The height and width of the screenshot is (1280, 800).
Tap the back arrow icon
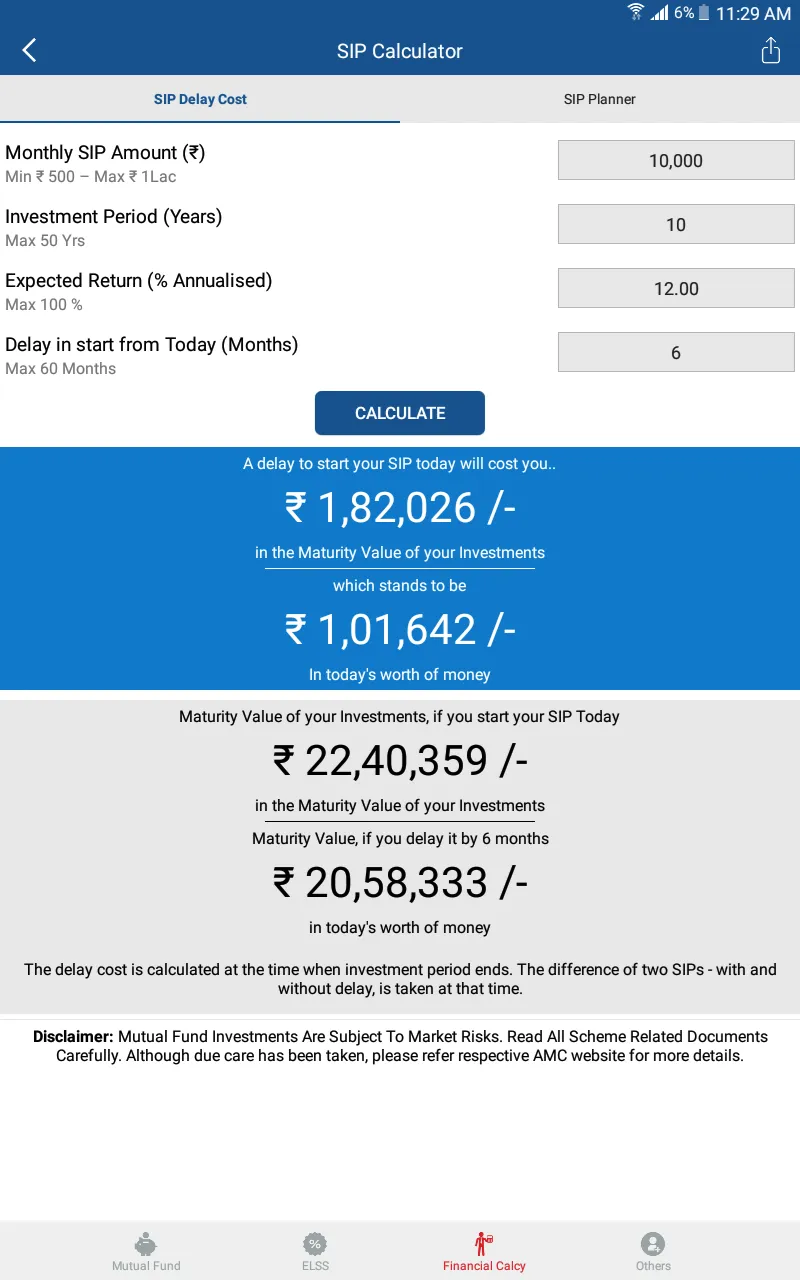click(x=28, y=50)
